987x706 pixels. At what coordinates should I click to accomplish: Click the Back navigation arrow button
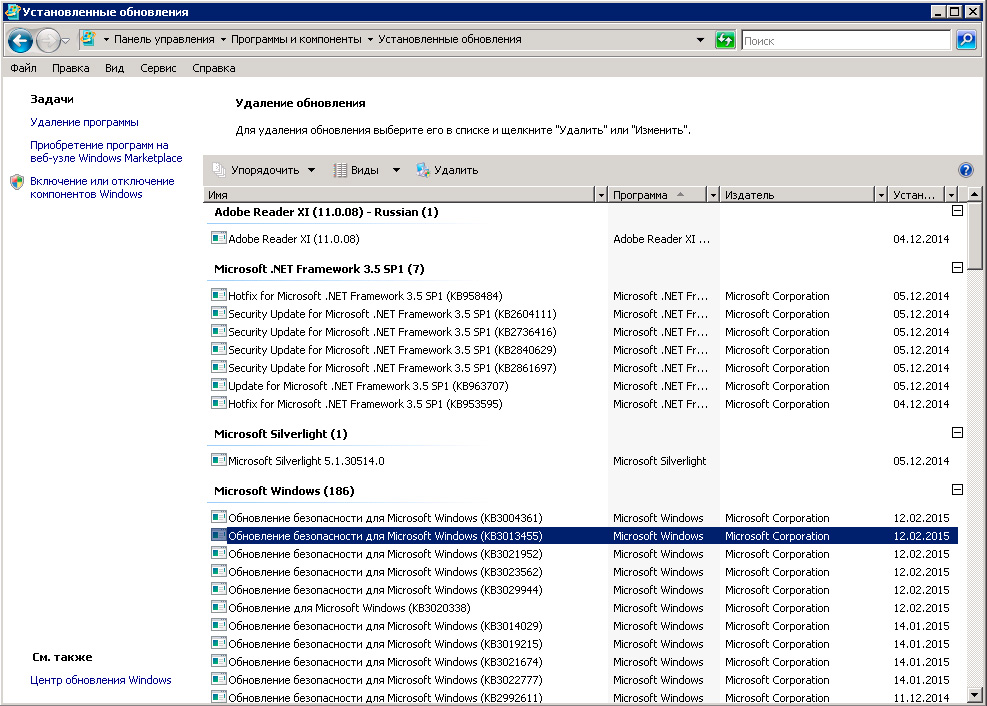(x=21, y=40)
